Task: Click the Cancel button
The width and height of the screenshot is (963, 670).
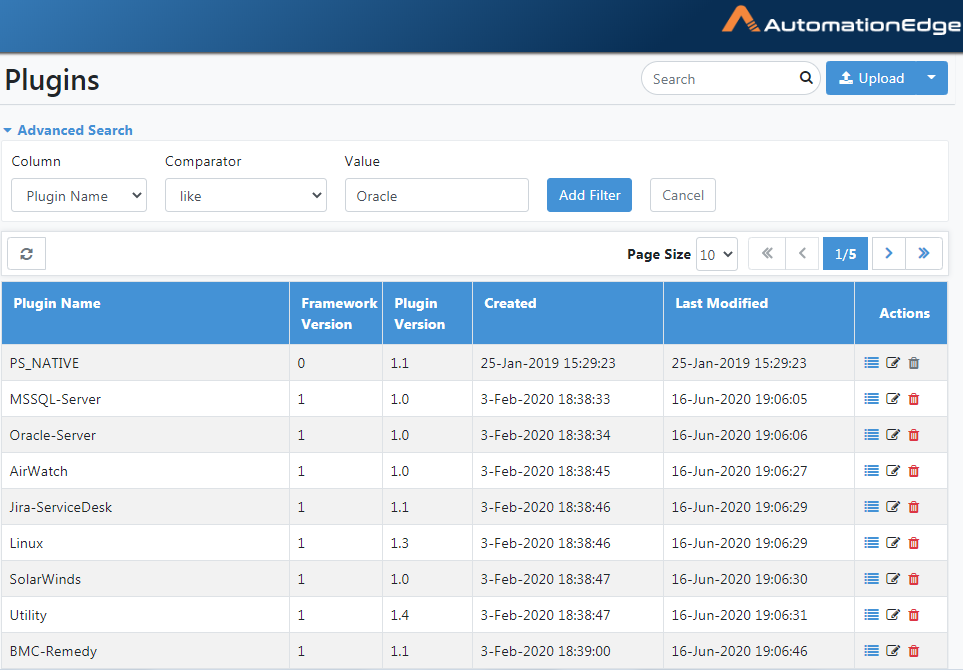Action: click(682, 195)
